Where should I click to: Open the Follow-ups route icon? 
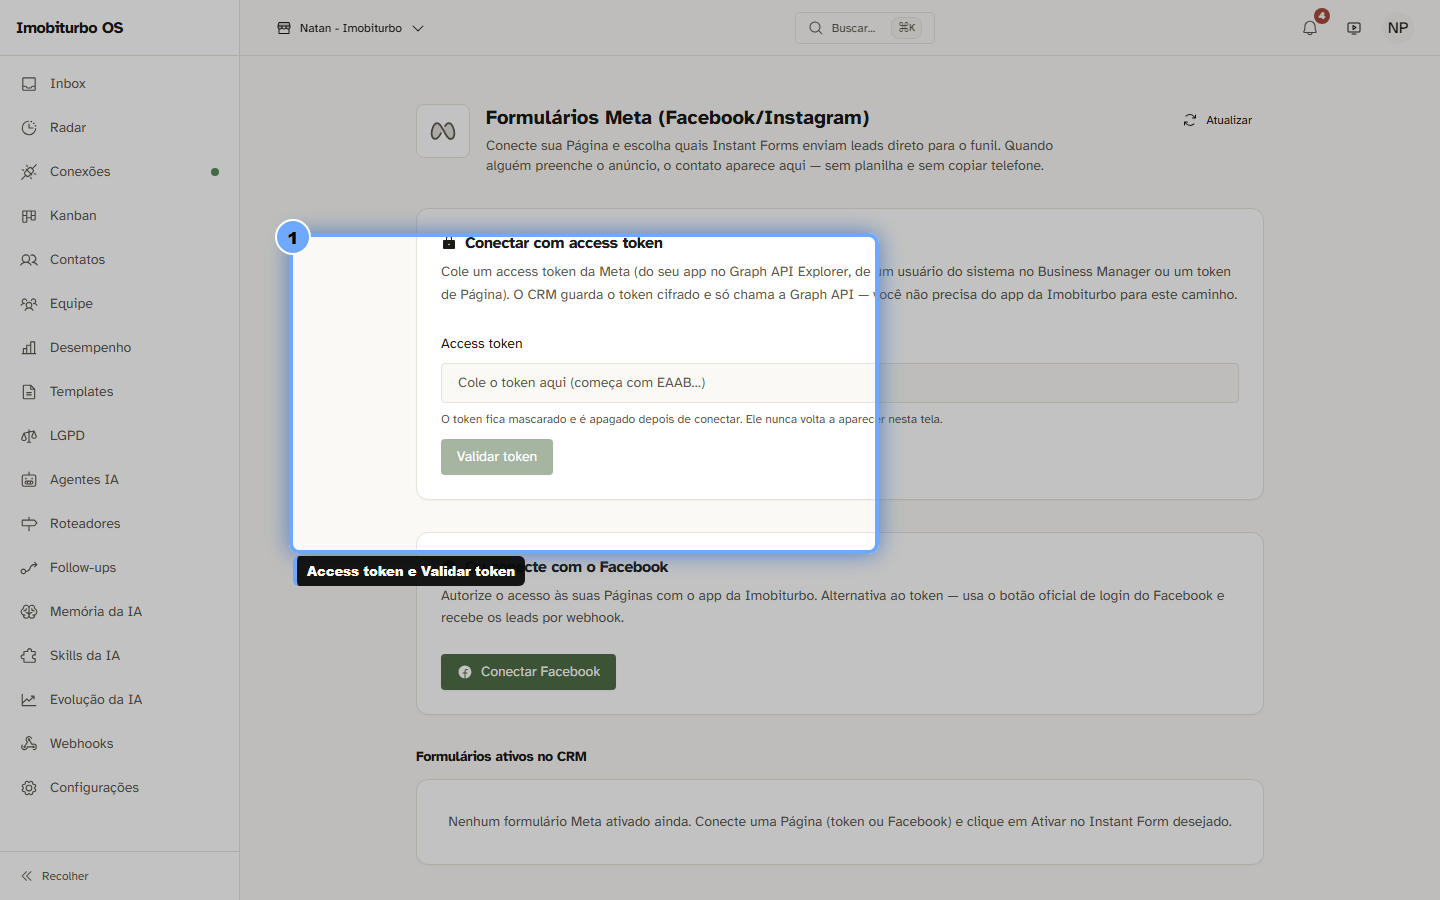(x=29, y=568)
